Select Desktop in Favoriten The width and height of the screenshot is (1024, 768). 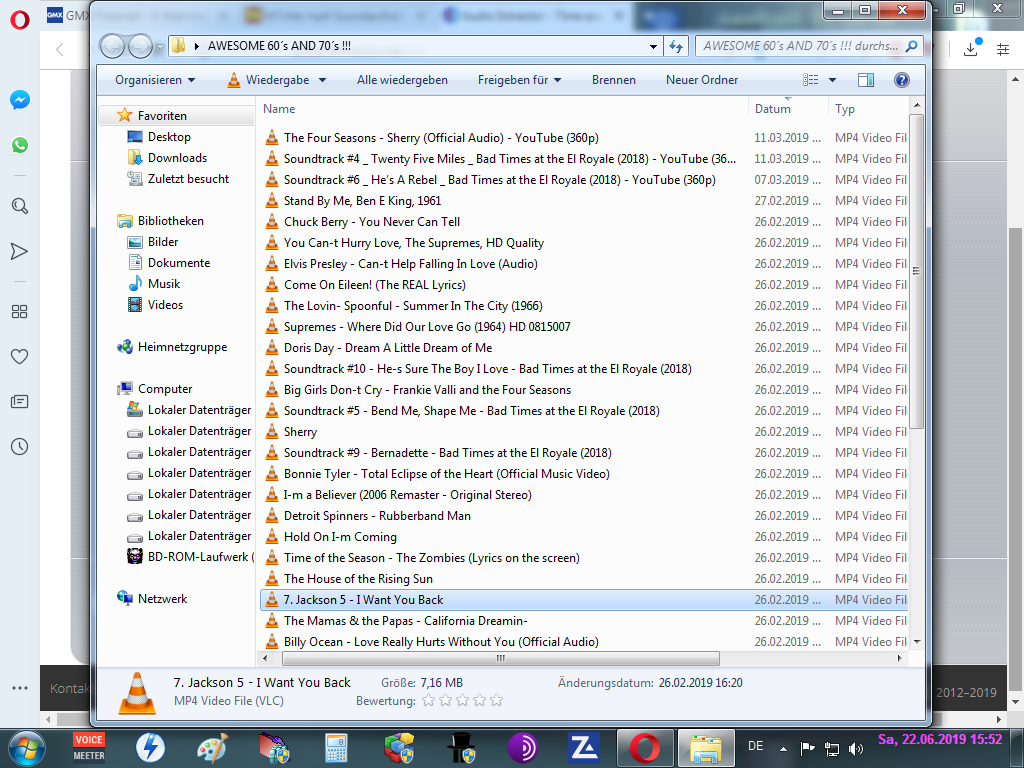point(169,136)
